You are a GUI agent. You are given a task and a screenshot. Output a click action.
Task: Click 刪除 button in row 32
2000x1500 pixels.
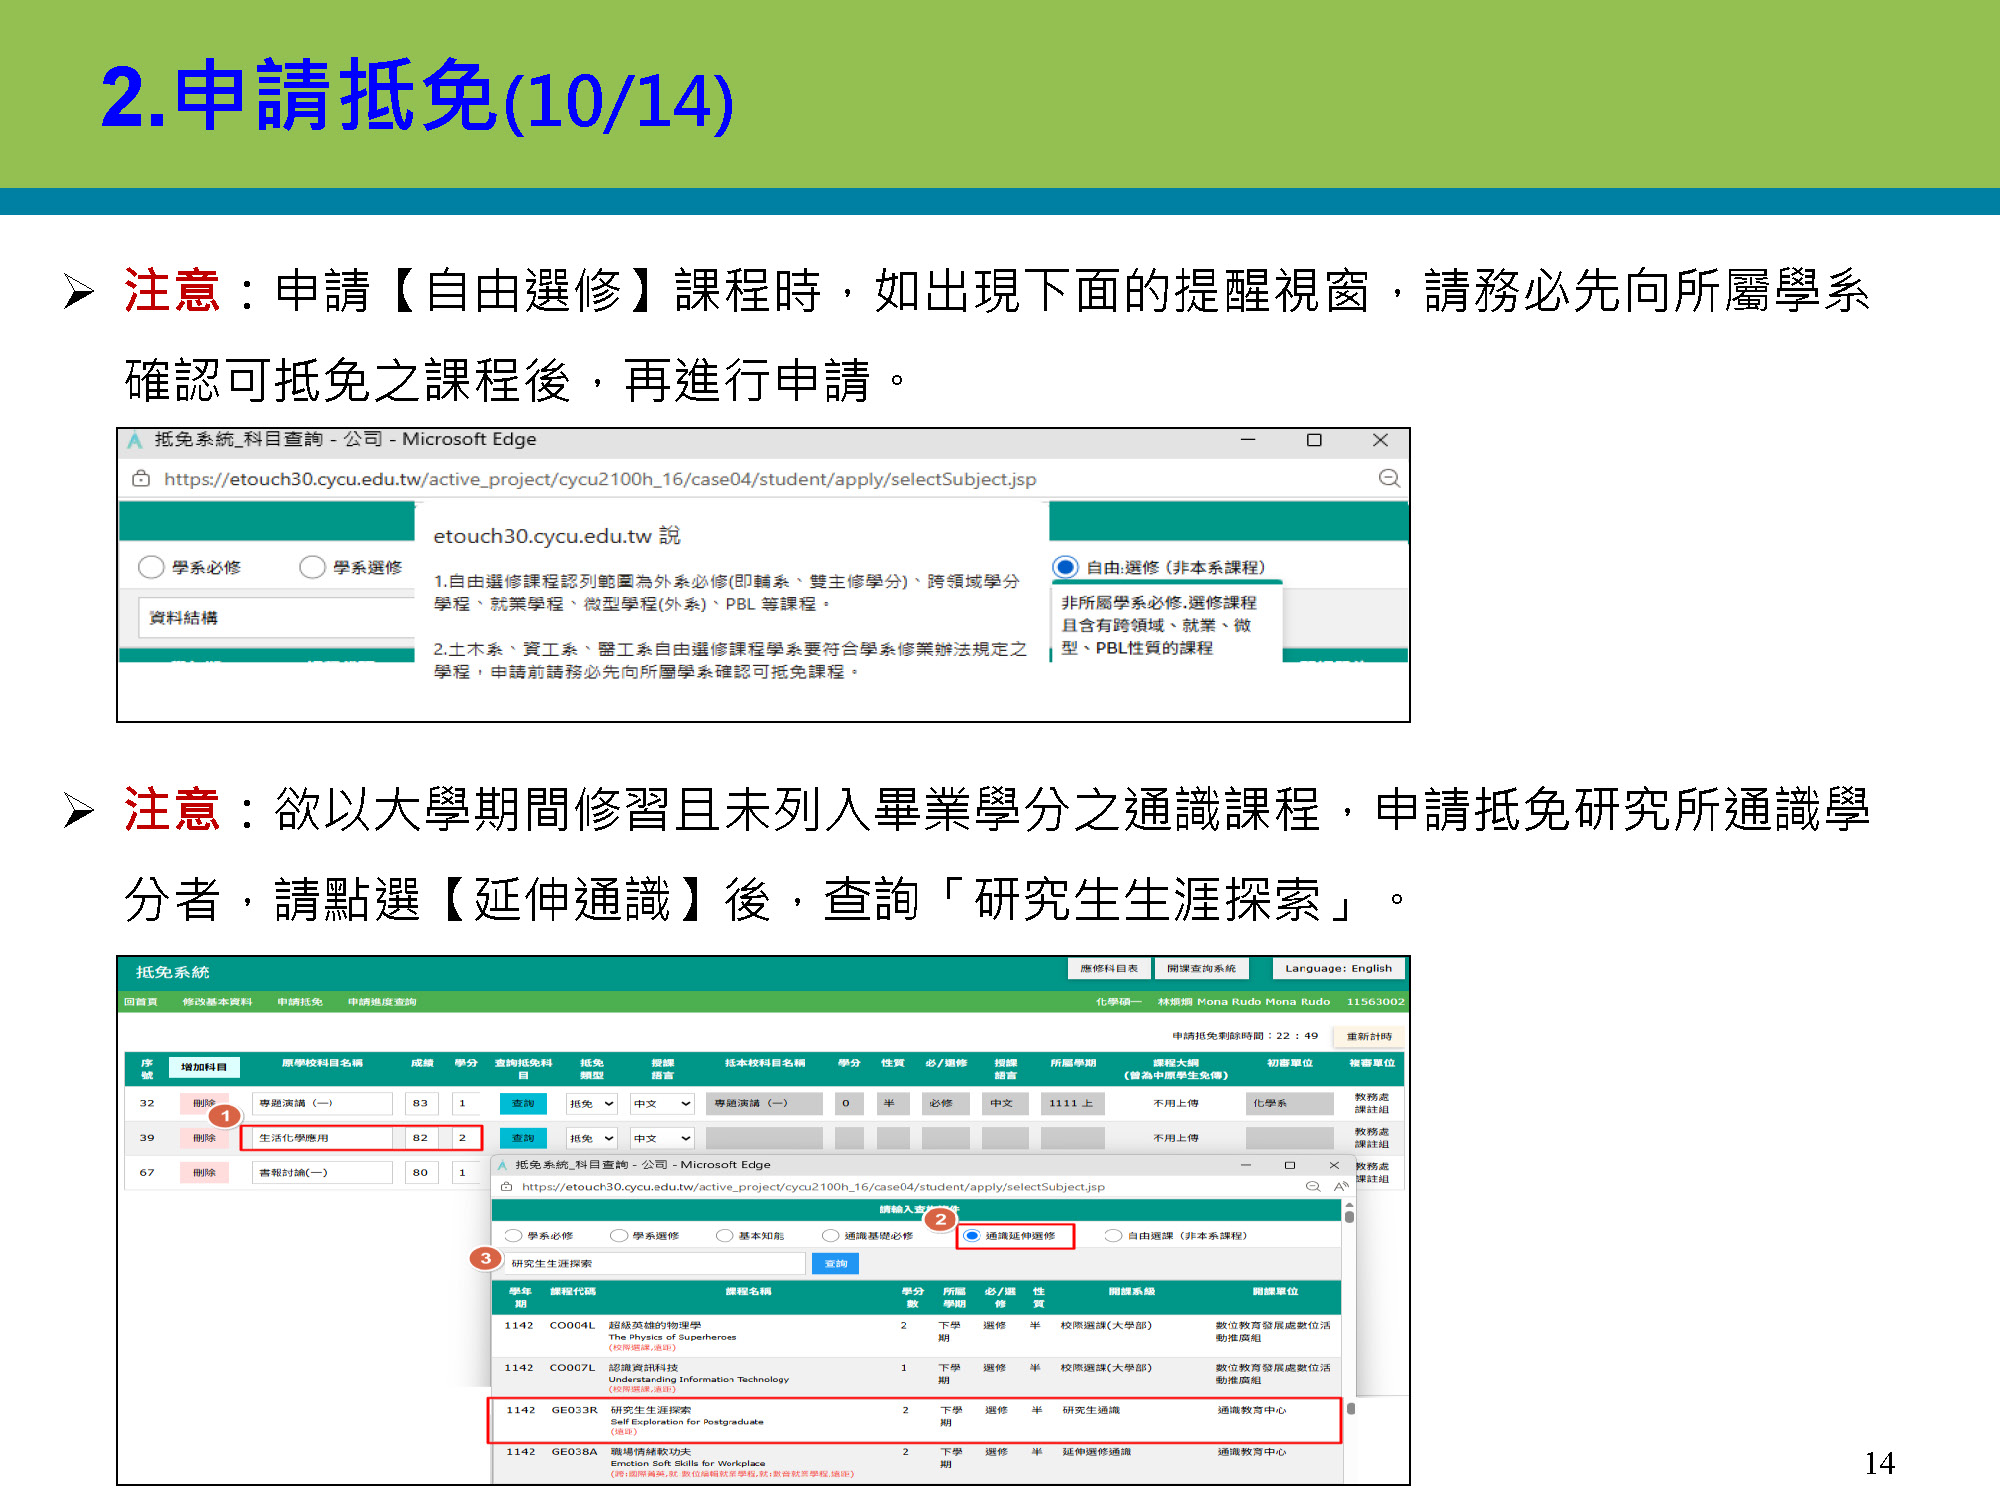(x=204, y=1104)
